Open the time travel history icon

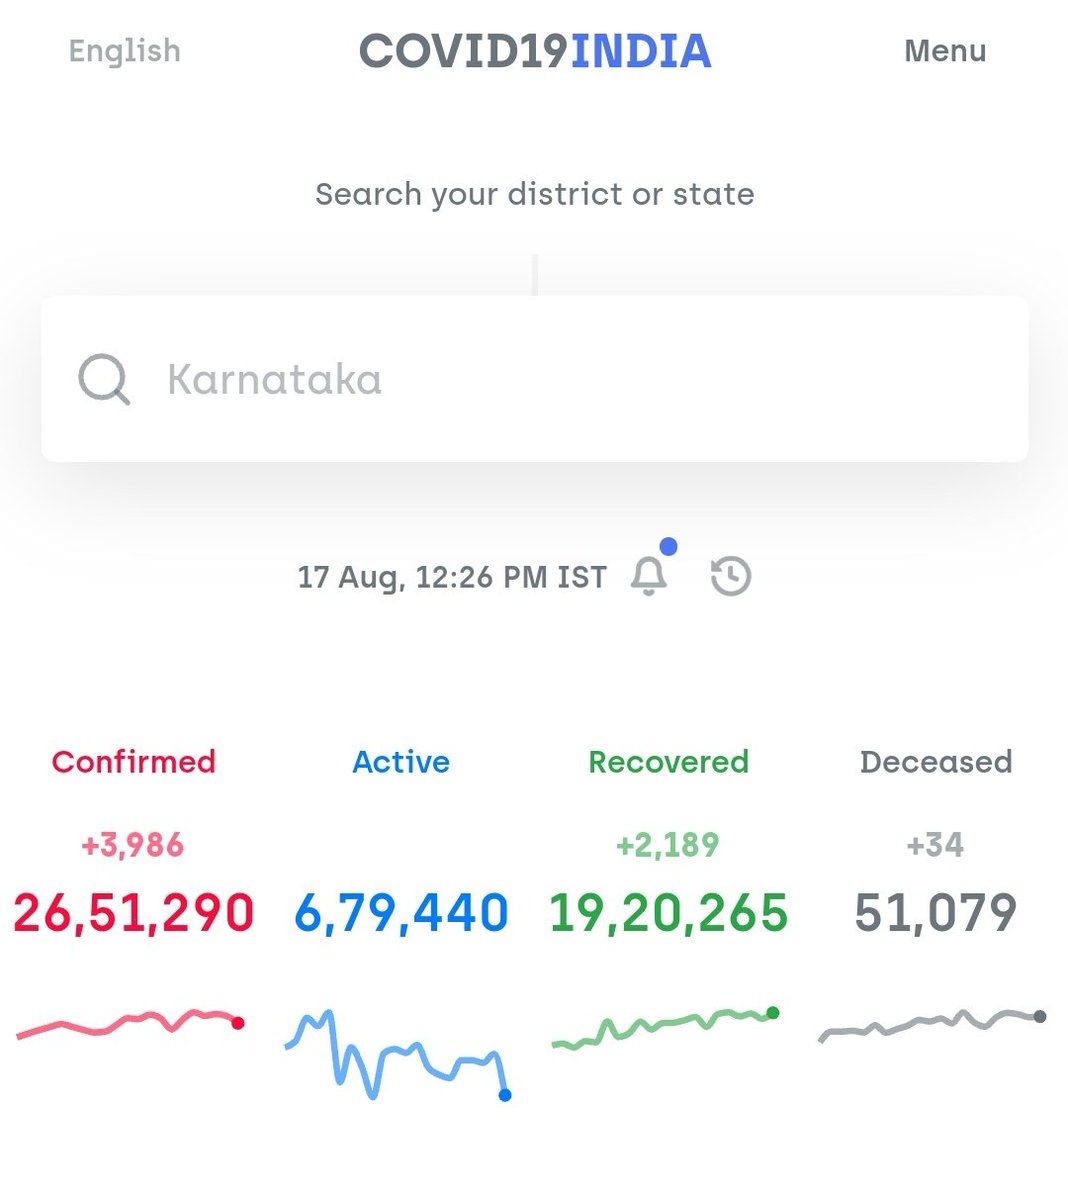[x=731, y=577]
